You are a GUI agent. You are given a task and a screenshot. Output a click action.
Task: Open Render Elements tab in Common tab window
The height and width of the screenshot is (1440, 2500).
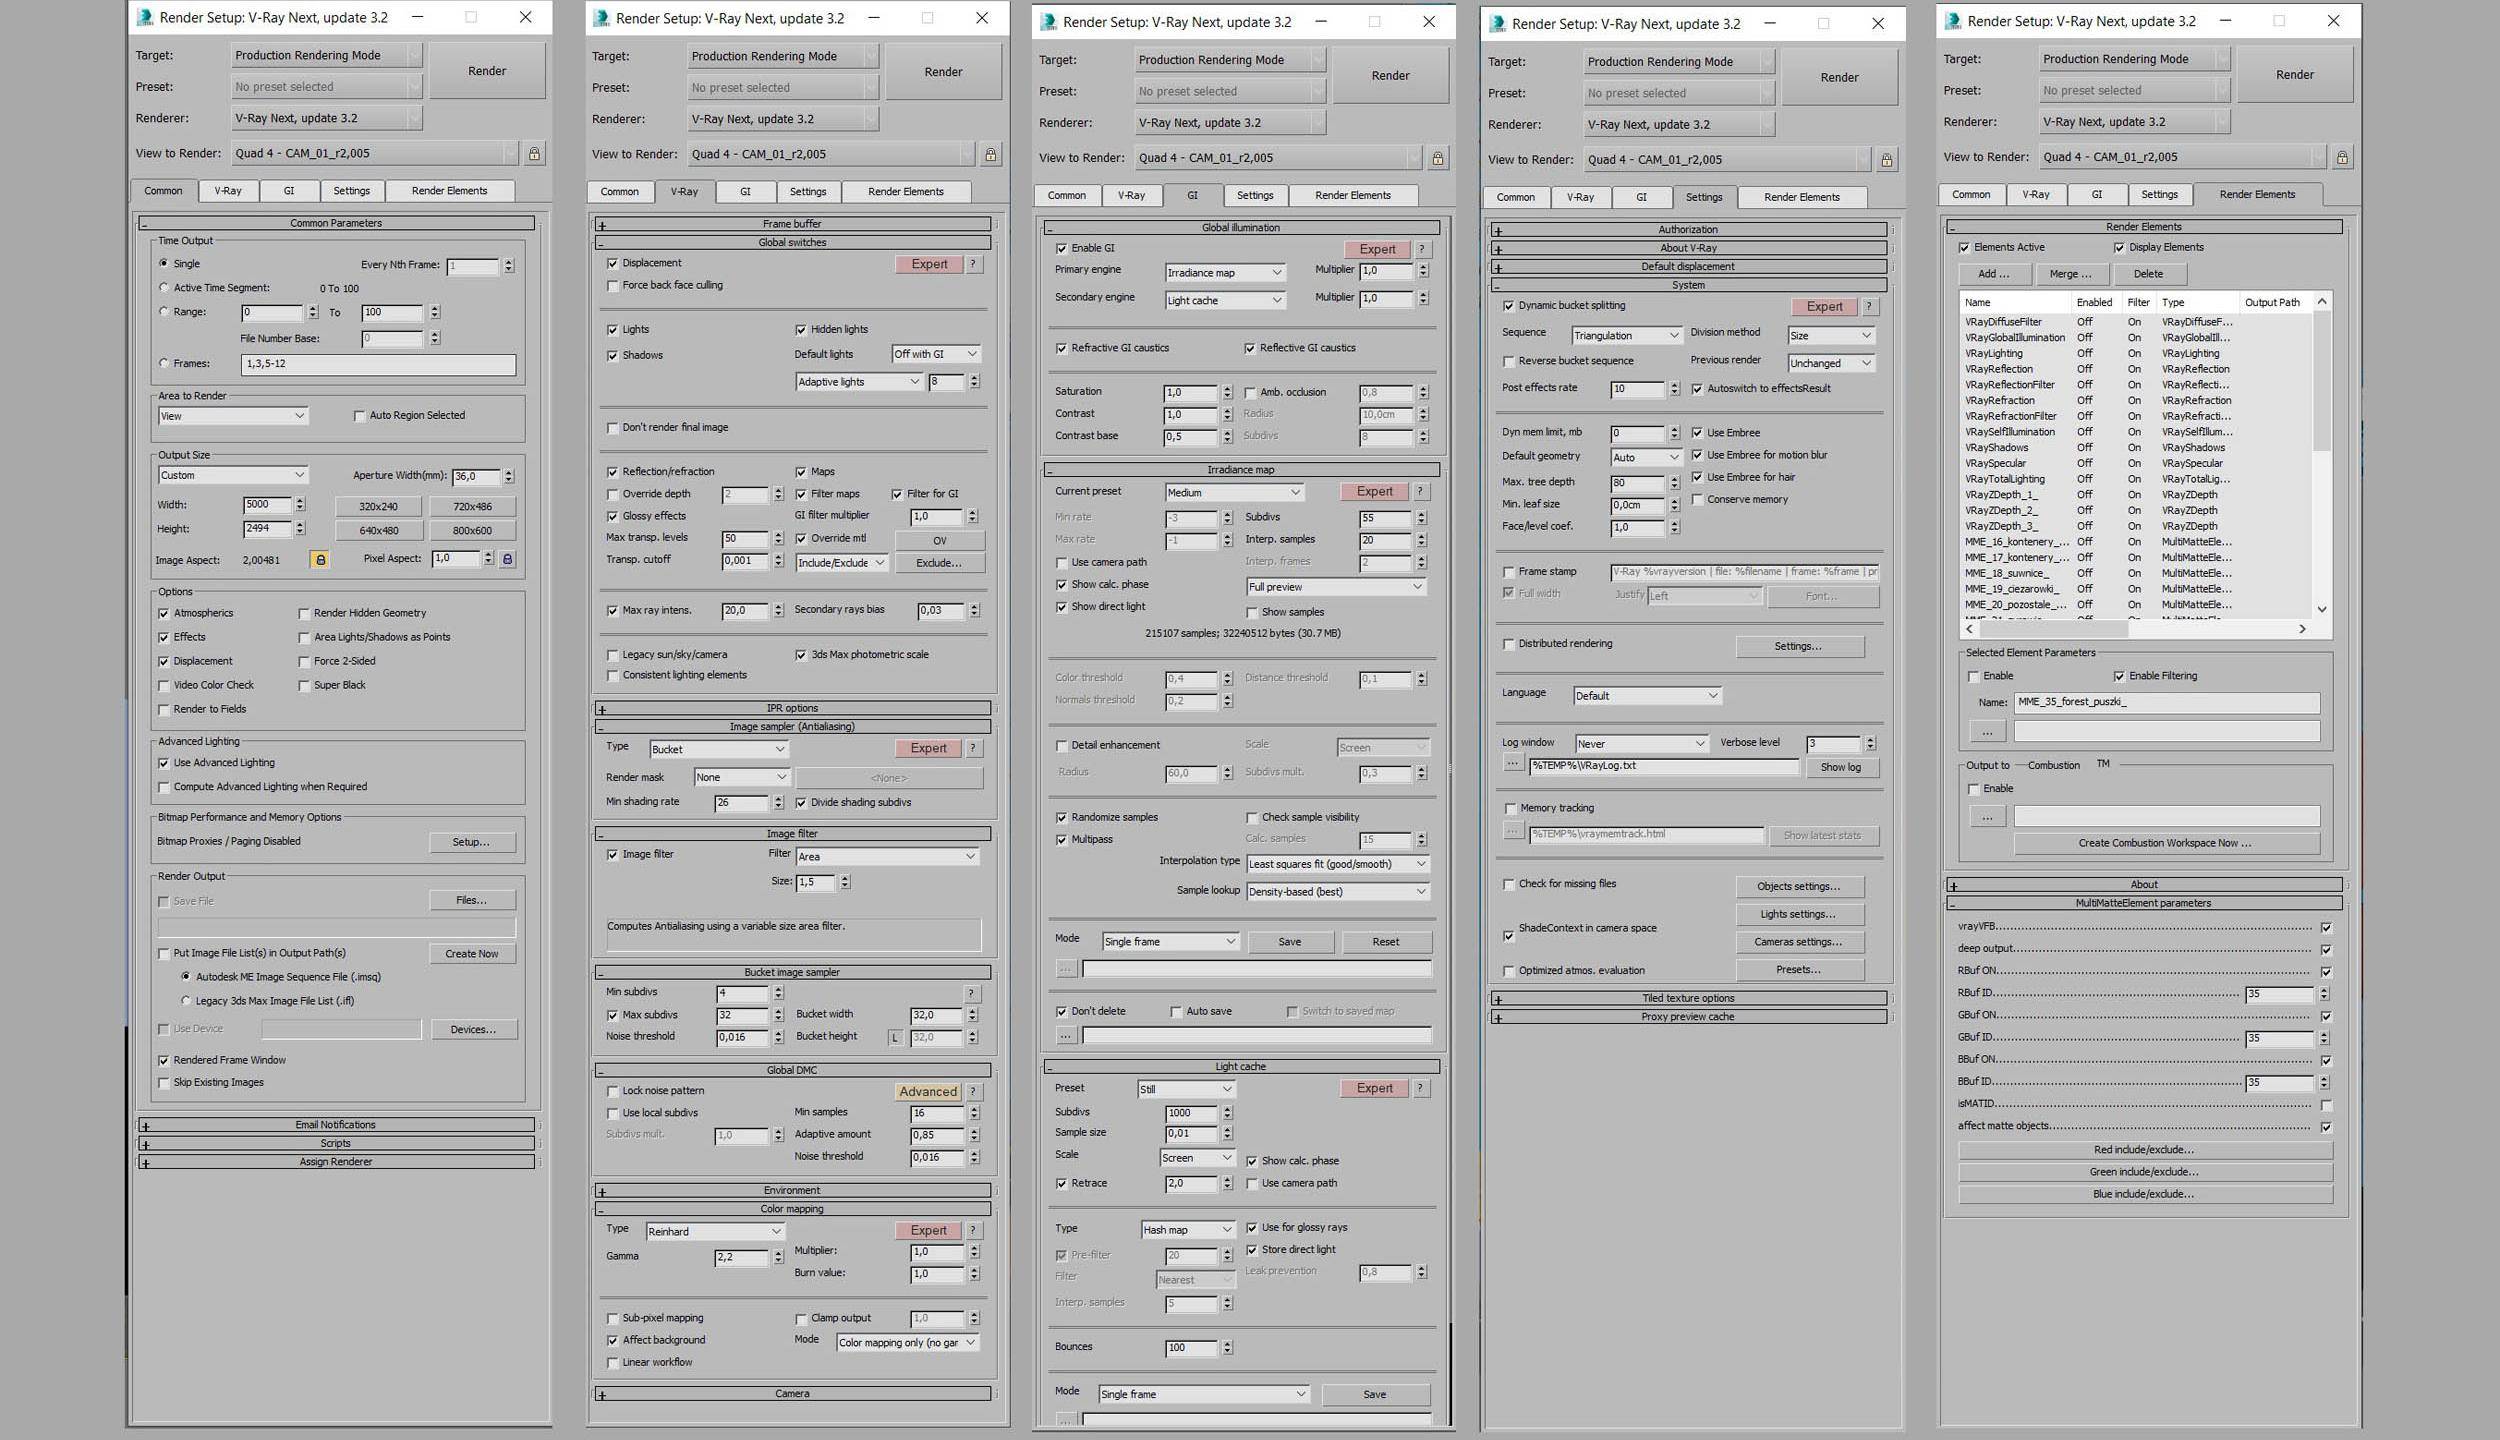pos(450,191)
